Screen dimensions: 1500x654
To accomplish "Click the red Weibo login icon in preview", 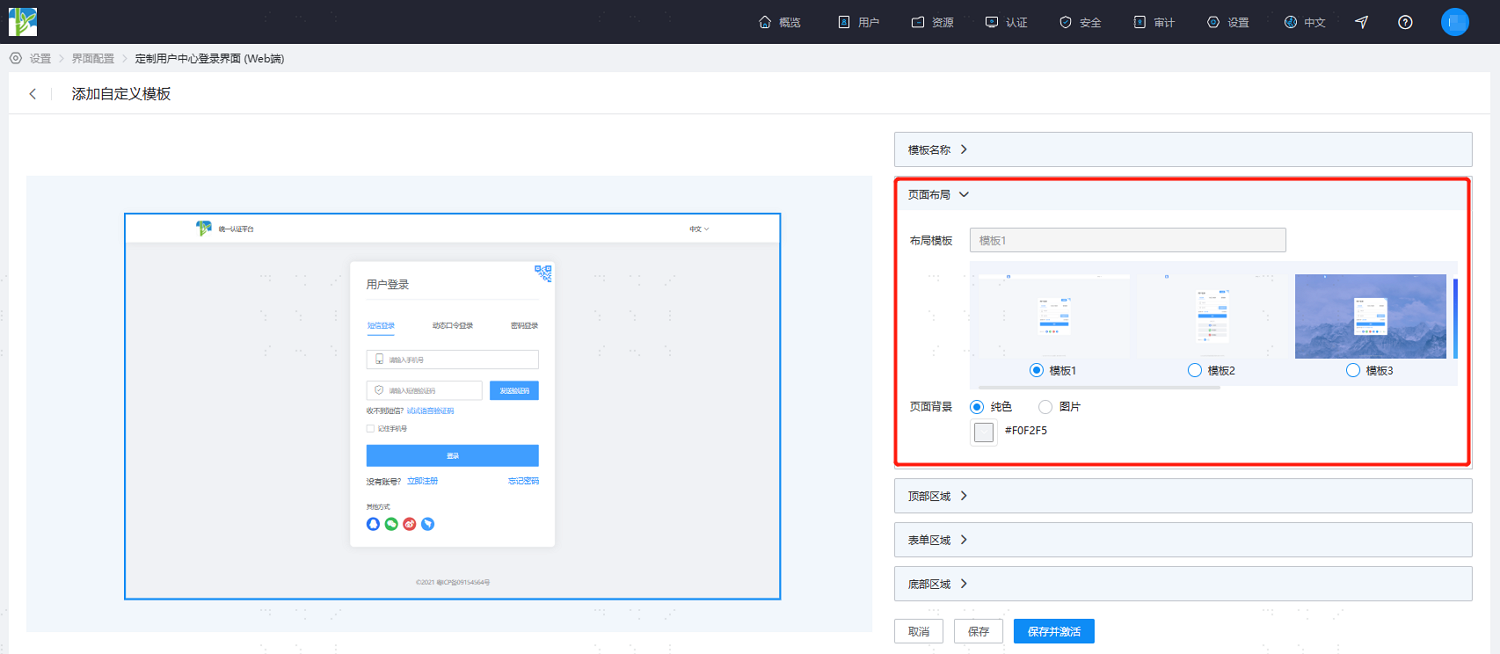I will click(409, 524).
